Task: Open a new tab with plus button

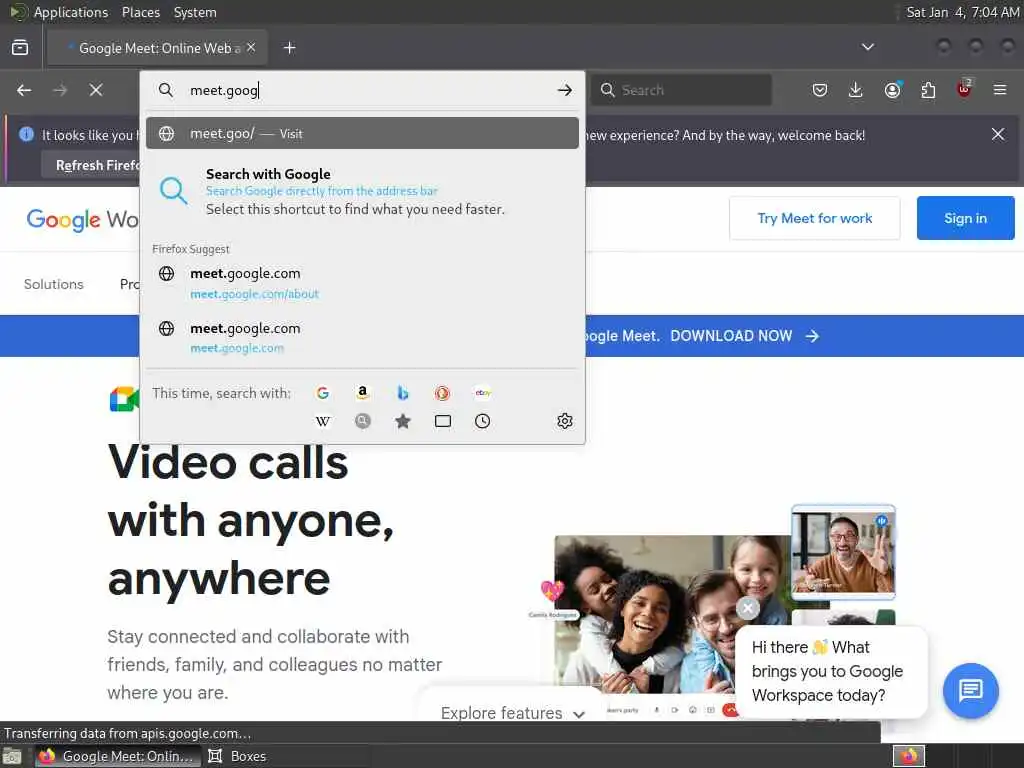Action: 290,48
